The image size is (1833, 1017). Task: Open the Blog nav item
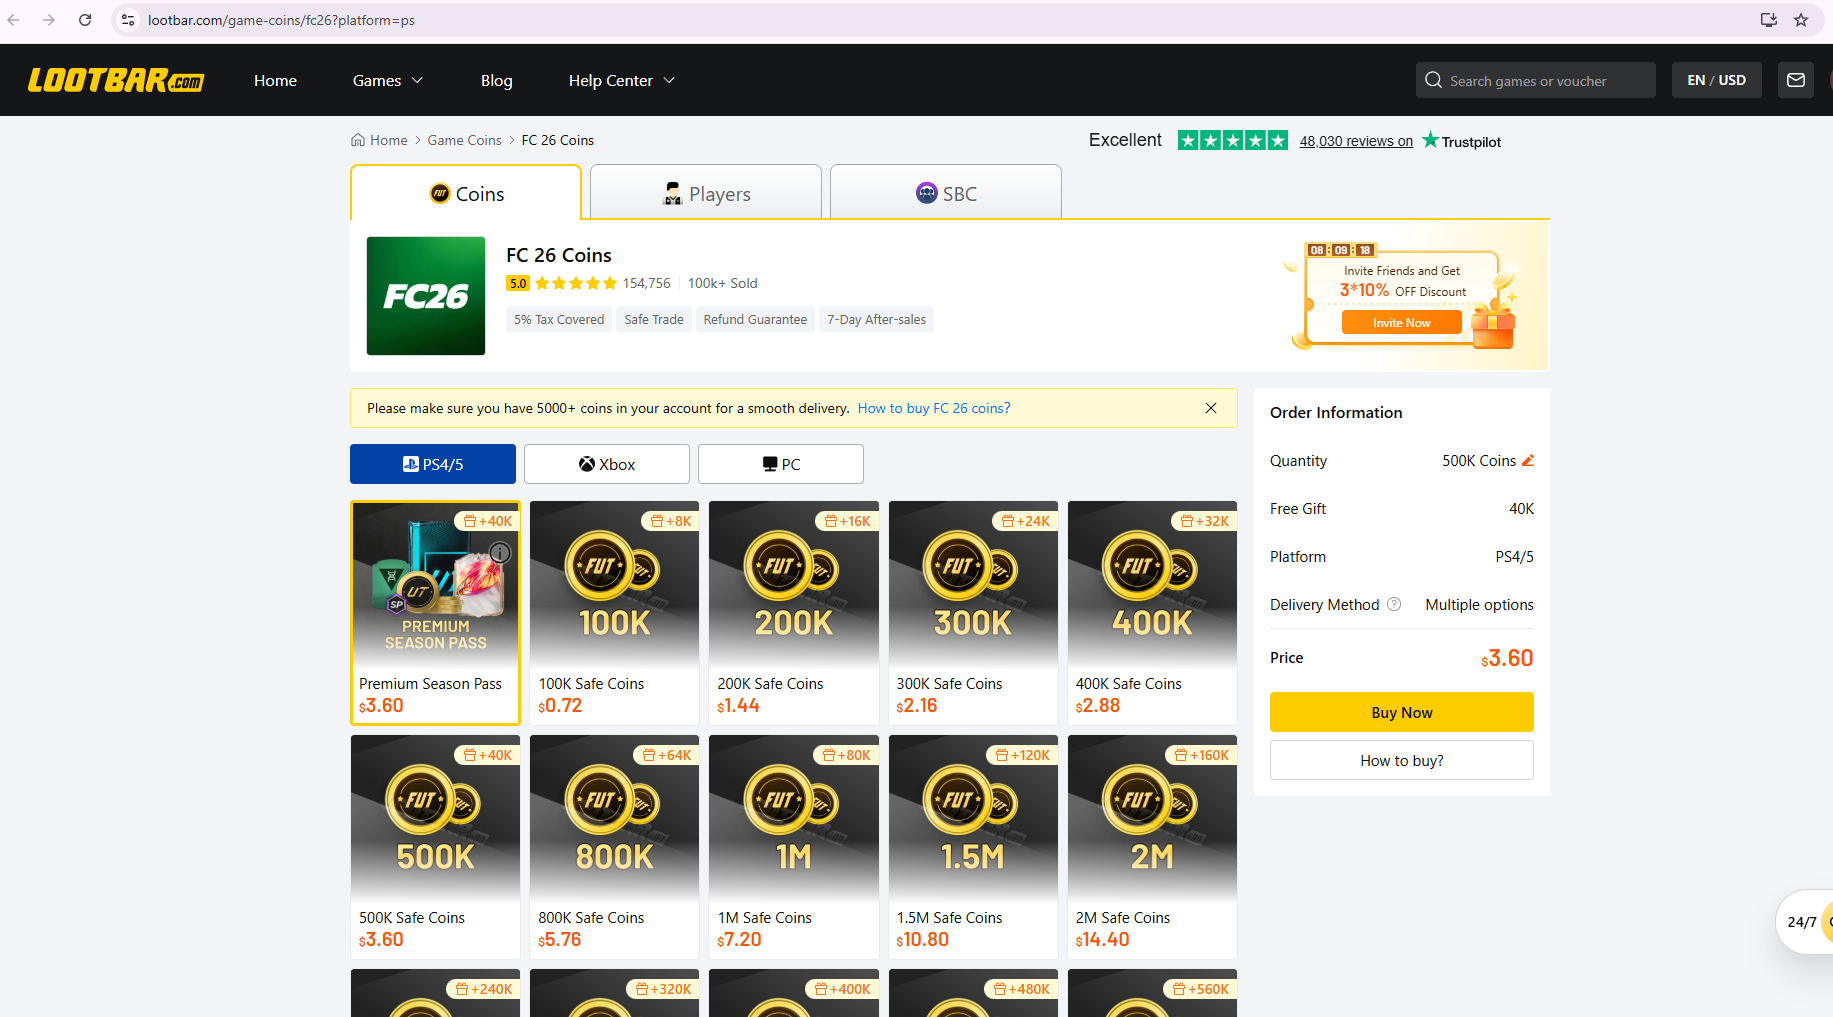coord(497,80)
